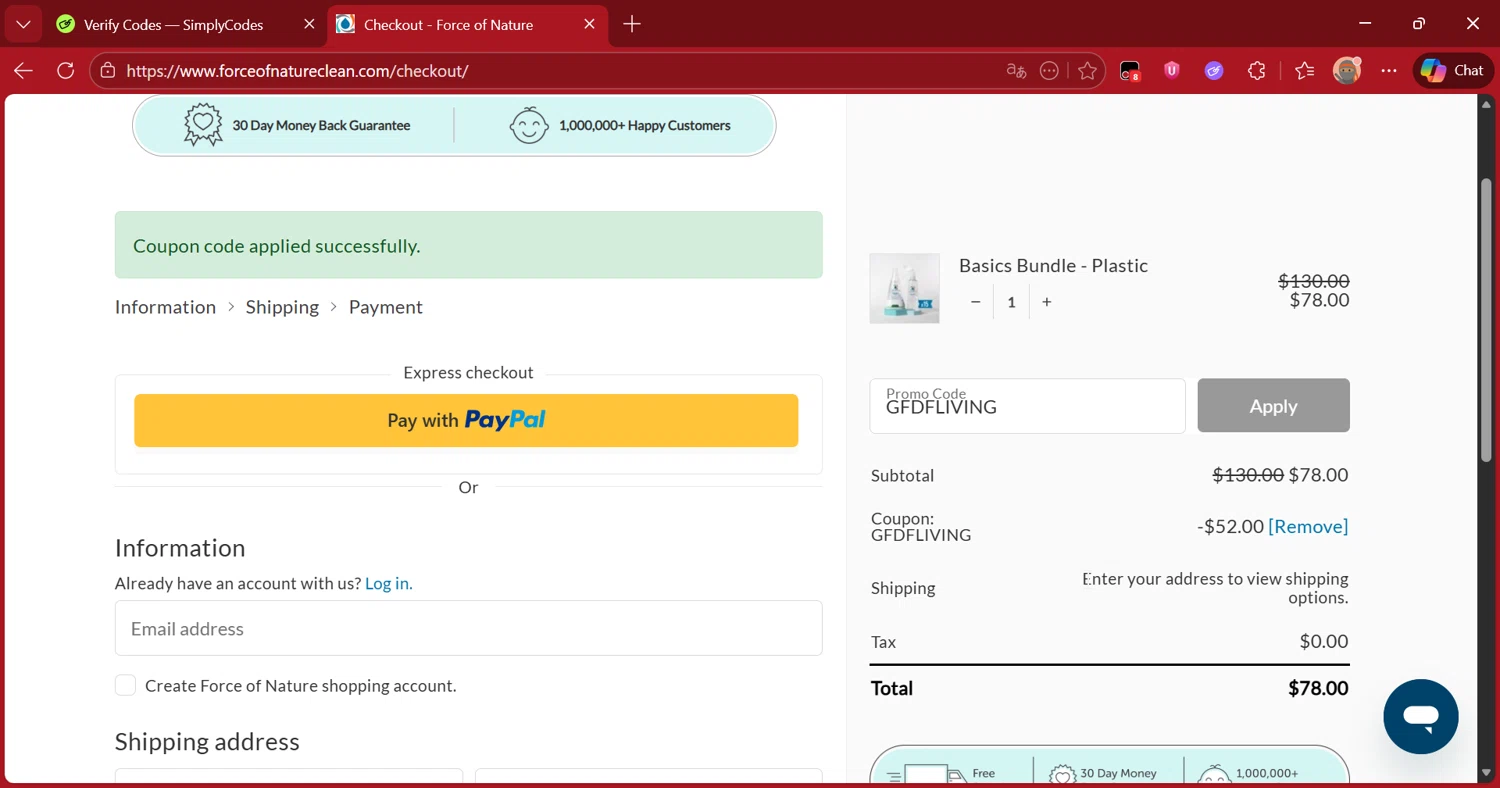Click the uBlock shield extension icon
The width and height of the screenshot is (1500, 788).
click(x=1172, y=71)
